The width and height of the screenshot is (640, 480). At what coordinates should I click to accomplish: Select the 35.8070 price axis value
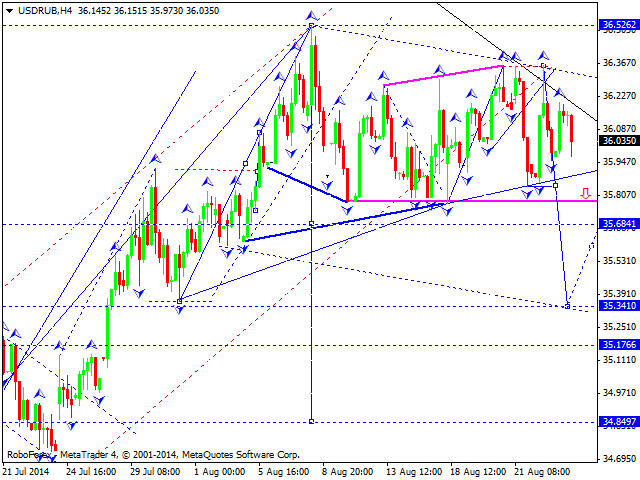(x=619, y=195)
